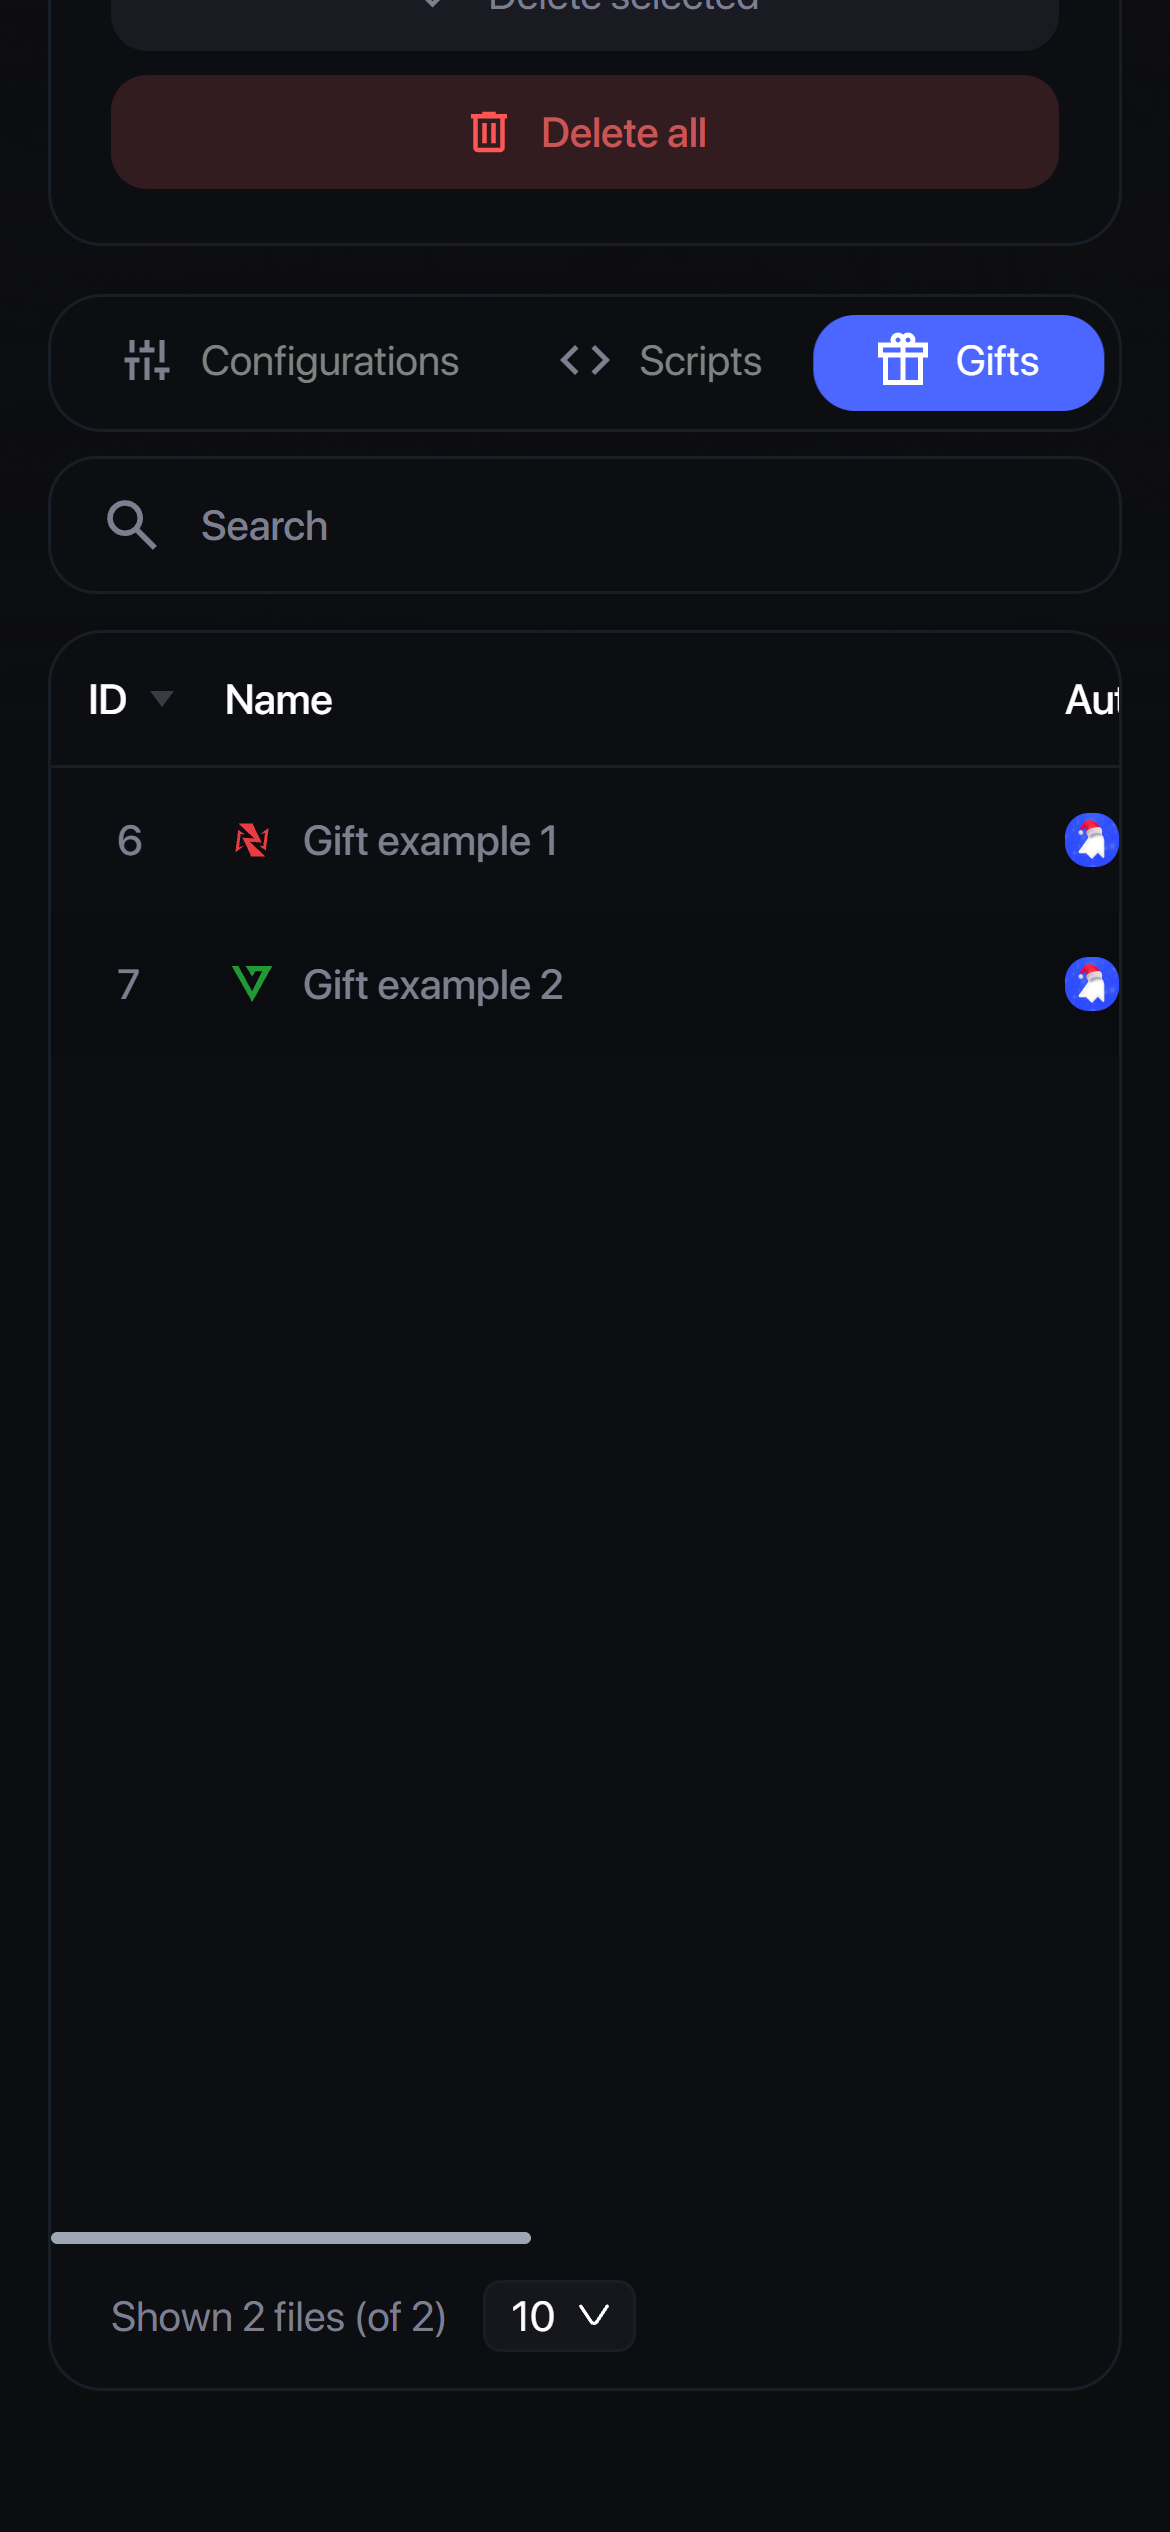Click the sliders icon next to Configurations
Screen dimensions: 1170x2532
tap(146, 361)
